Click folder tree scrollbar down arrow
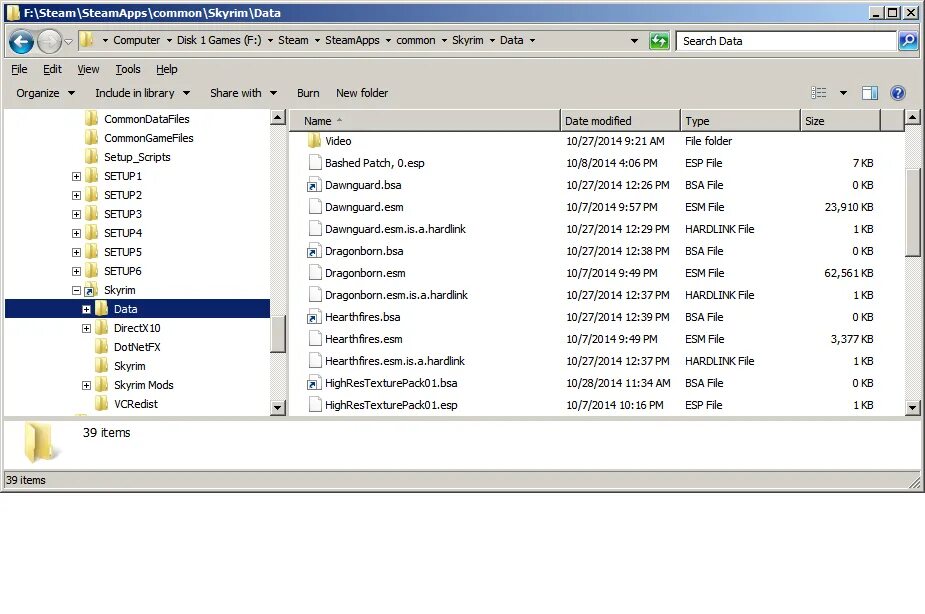Viewport: 925px width, 614px height. [x=278, y=407]
